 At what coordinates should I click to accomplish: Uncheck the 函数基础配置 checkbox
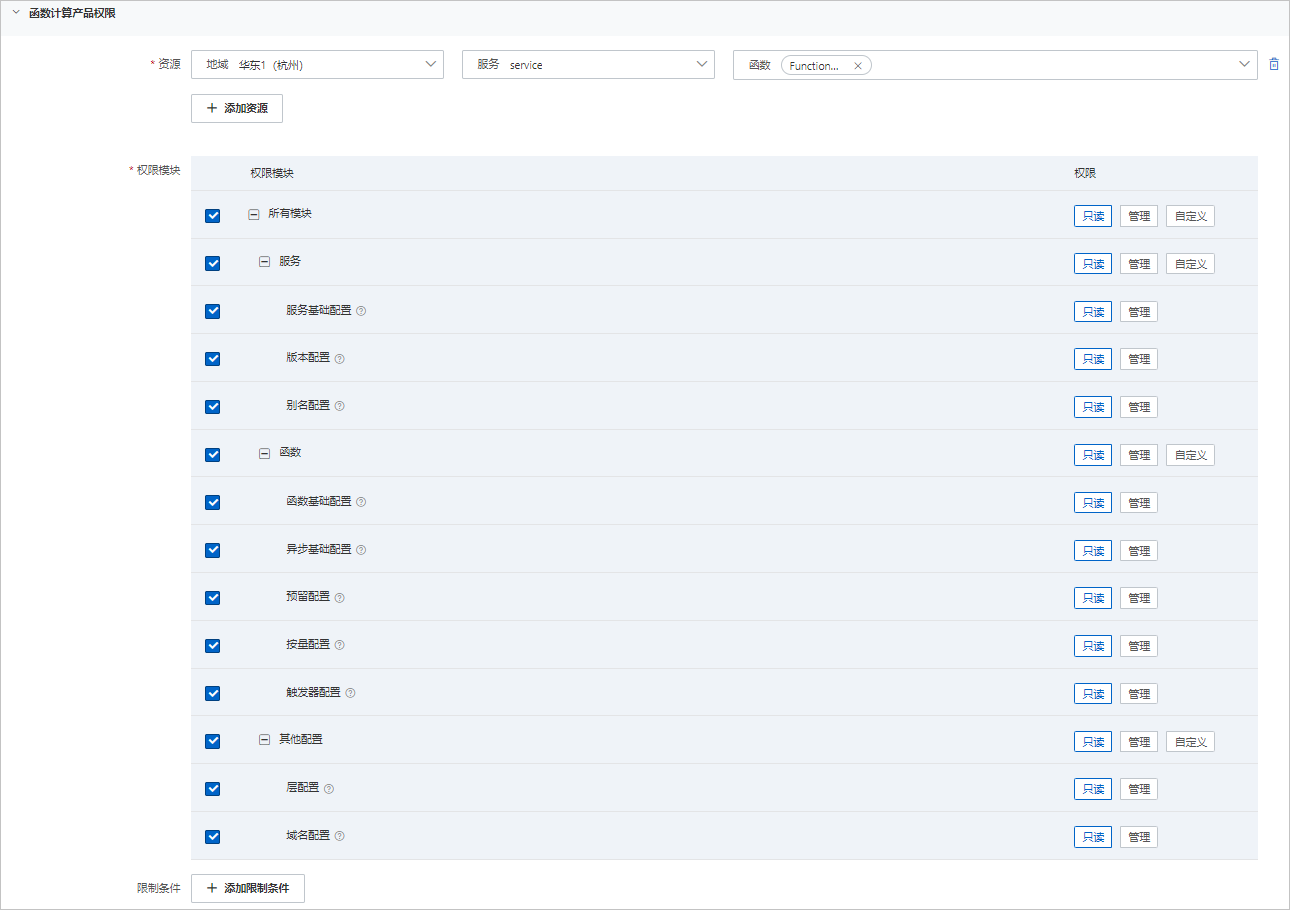click(212, 502)
